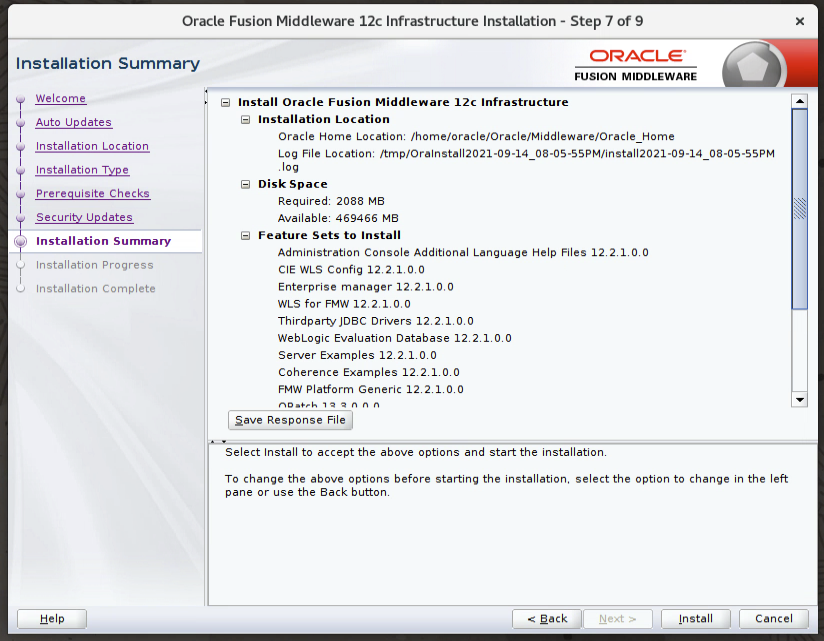Click the Installation Location step bullet icon
This screenshot has width=824, height=641.
point(20,147)
